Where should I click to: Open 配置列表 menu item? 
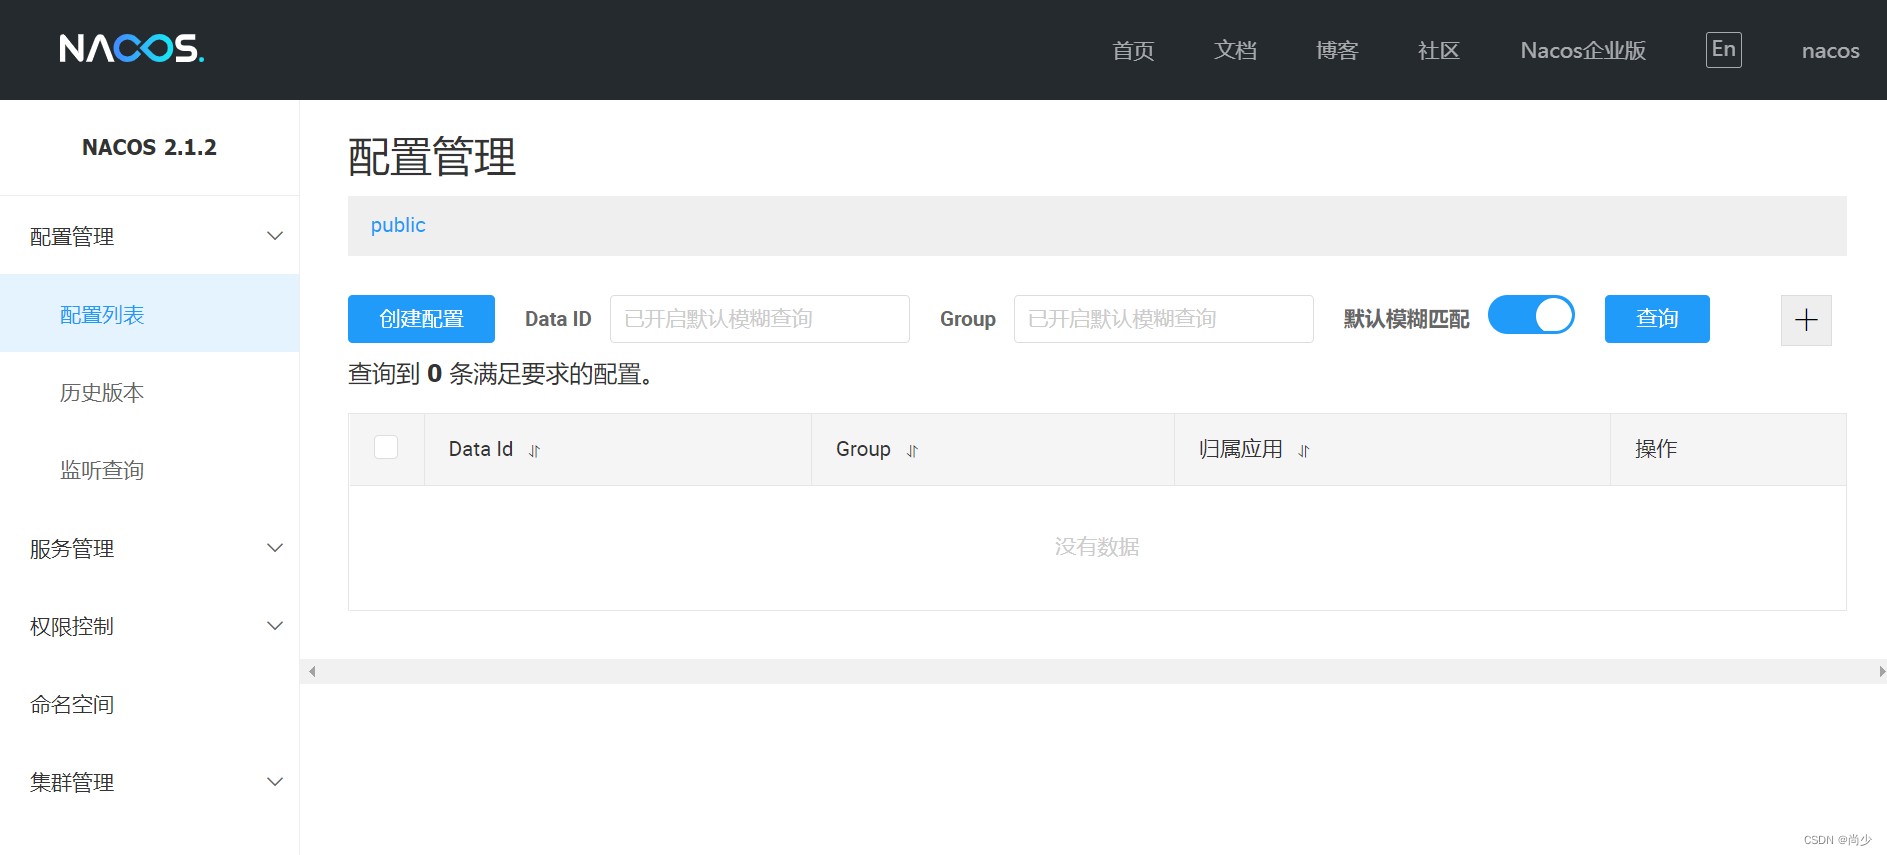150,314
